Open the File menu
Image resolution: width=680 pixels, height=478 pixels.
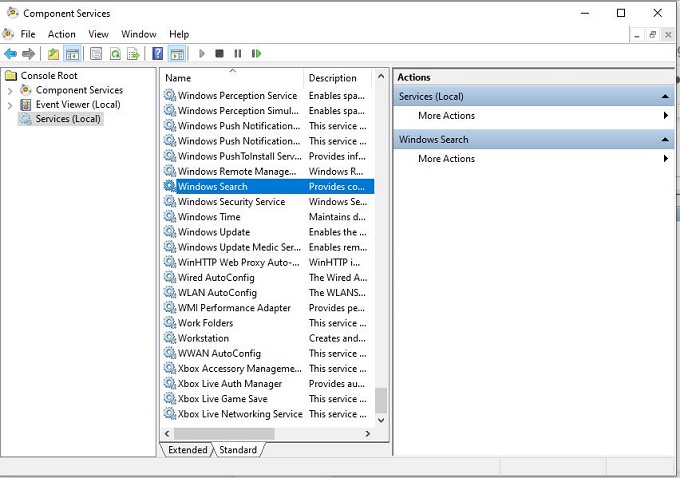pyautogui.click(x=28, y=34)
